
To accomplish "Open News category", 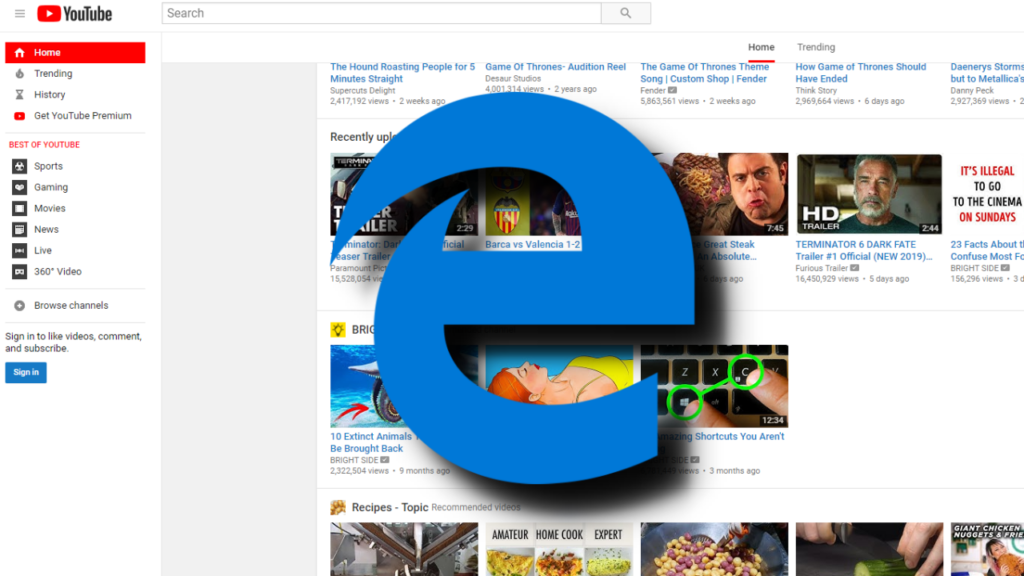I will (75, 229).
